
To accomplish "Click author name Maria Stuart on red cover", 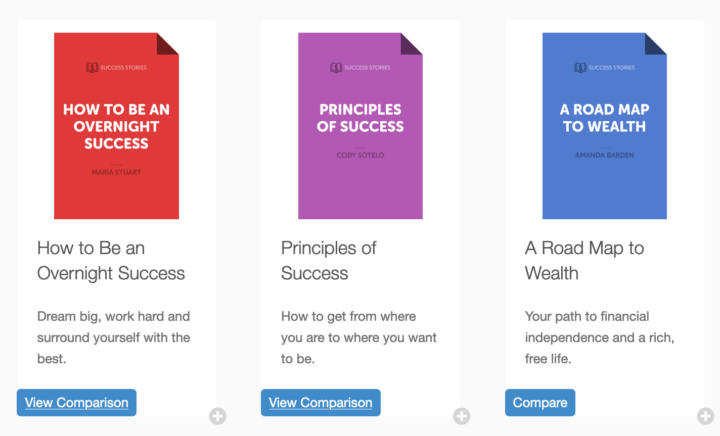I will coord(116,171).
